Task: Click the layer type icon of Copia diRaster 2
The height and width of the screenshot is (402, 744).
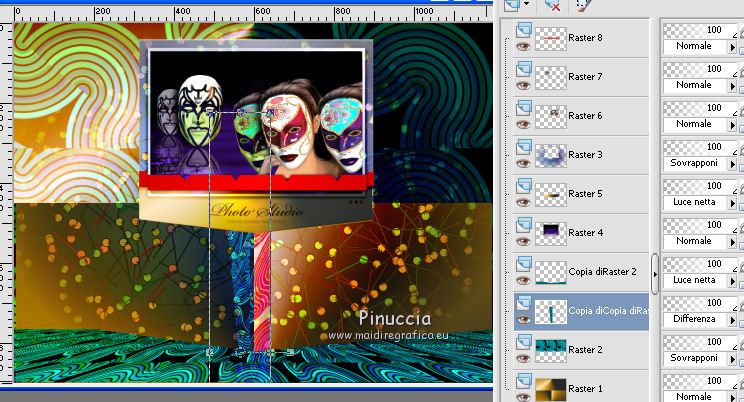Action: tap(523, 263)
